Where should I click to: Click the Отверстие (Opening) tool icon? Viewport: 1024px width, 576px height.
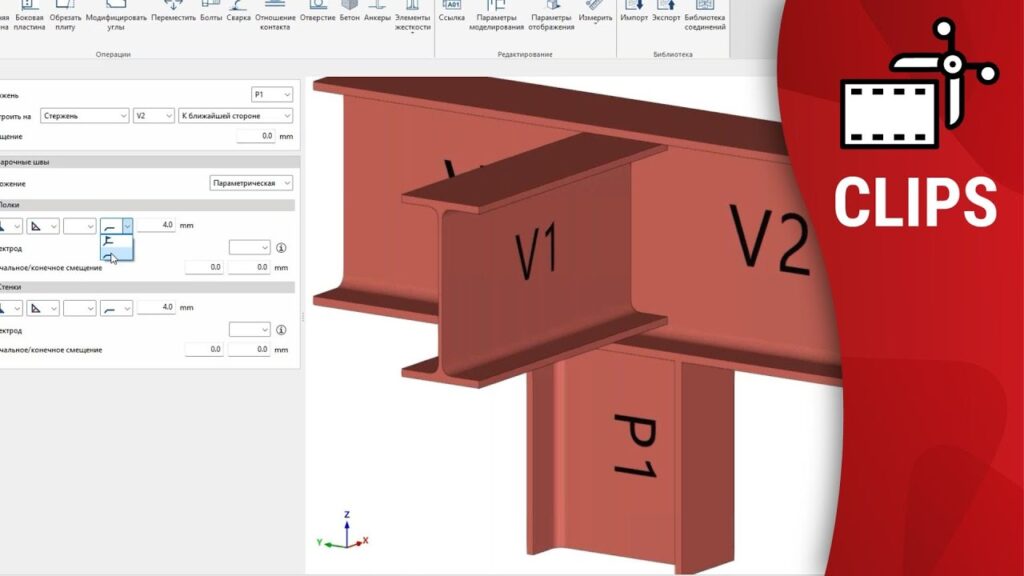pos(316,12)
